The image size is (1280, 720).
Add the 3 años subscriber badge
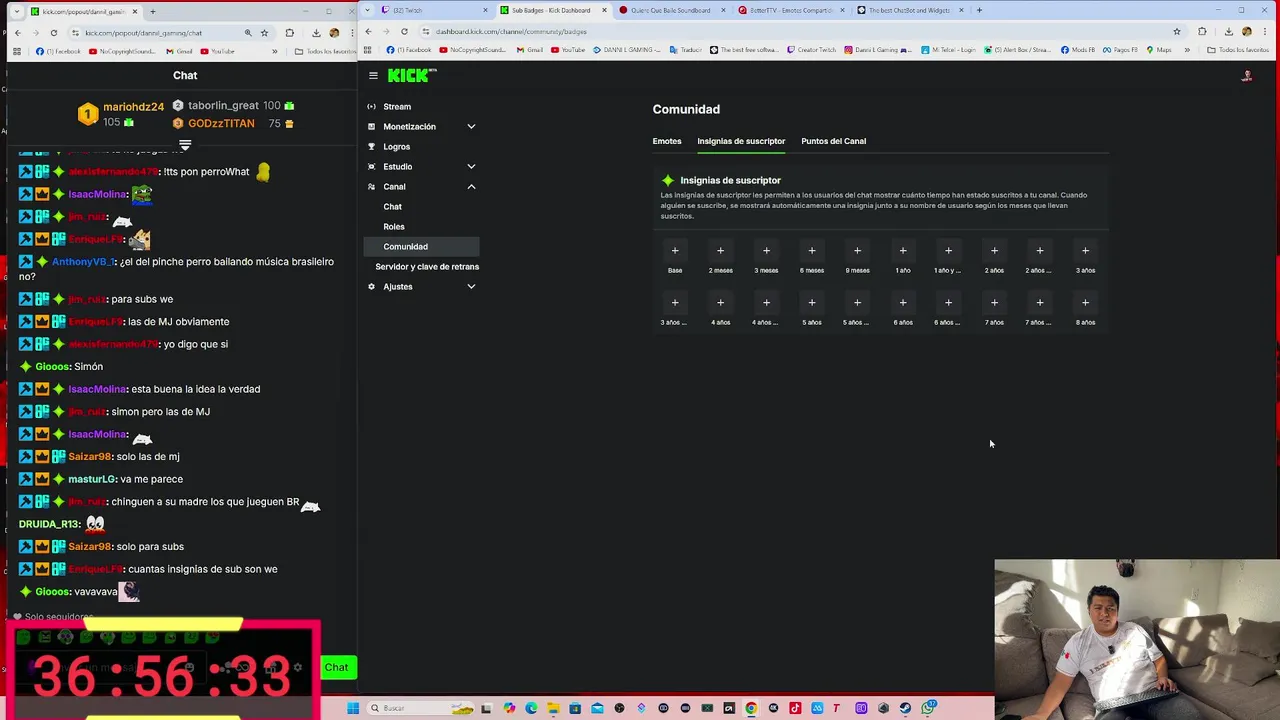[x=1085, y=251]
